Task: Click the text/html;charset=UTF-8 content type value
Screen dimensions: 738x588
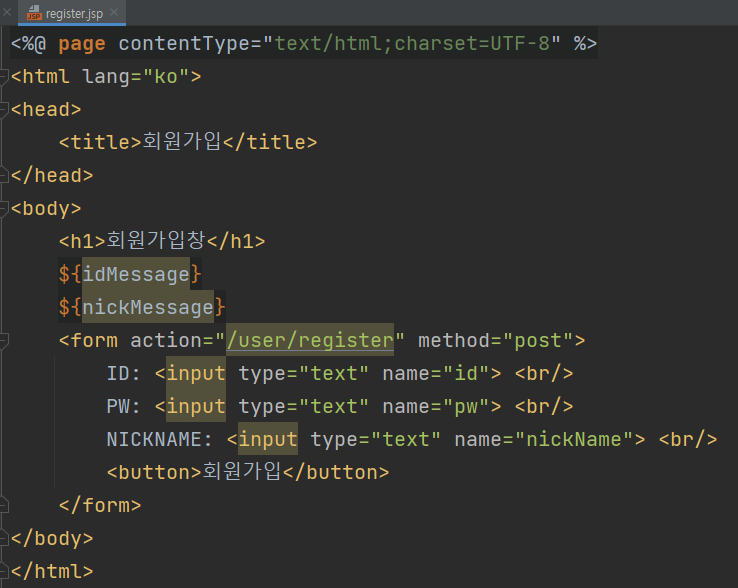Action: [x=412, y=43]
